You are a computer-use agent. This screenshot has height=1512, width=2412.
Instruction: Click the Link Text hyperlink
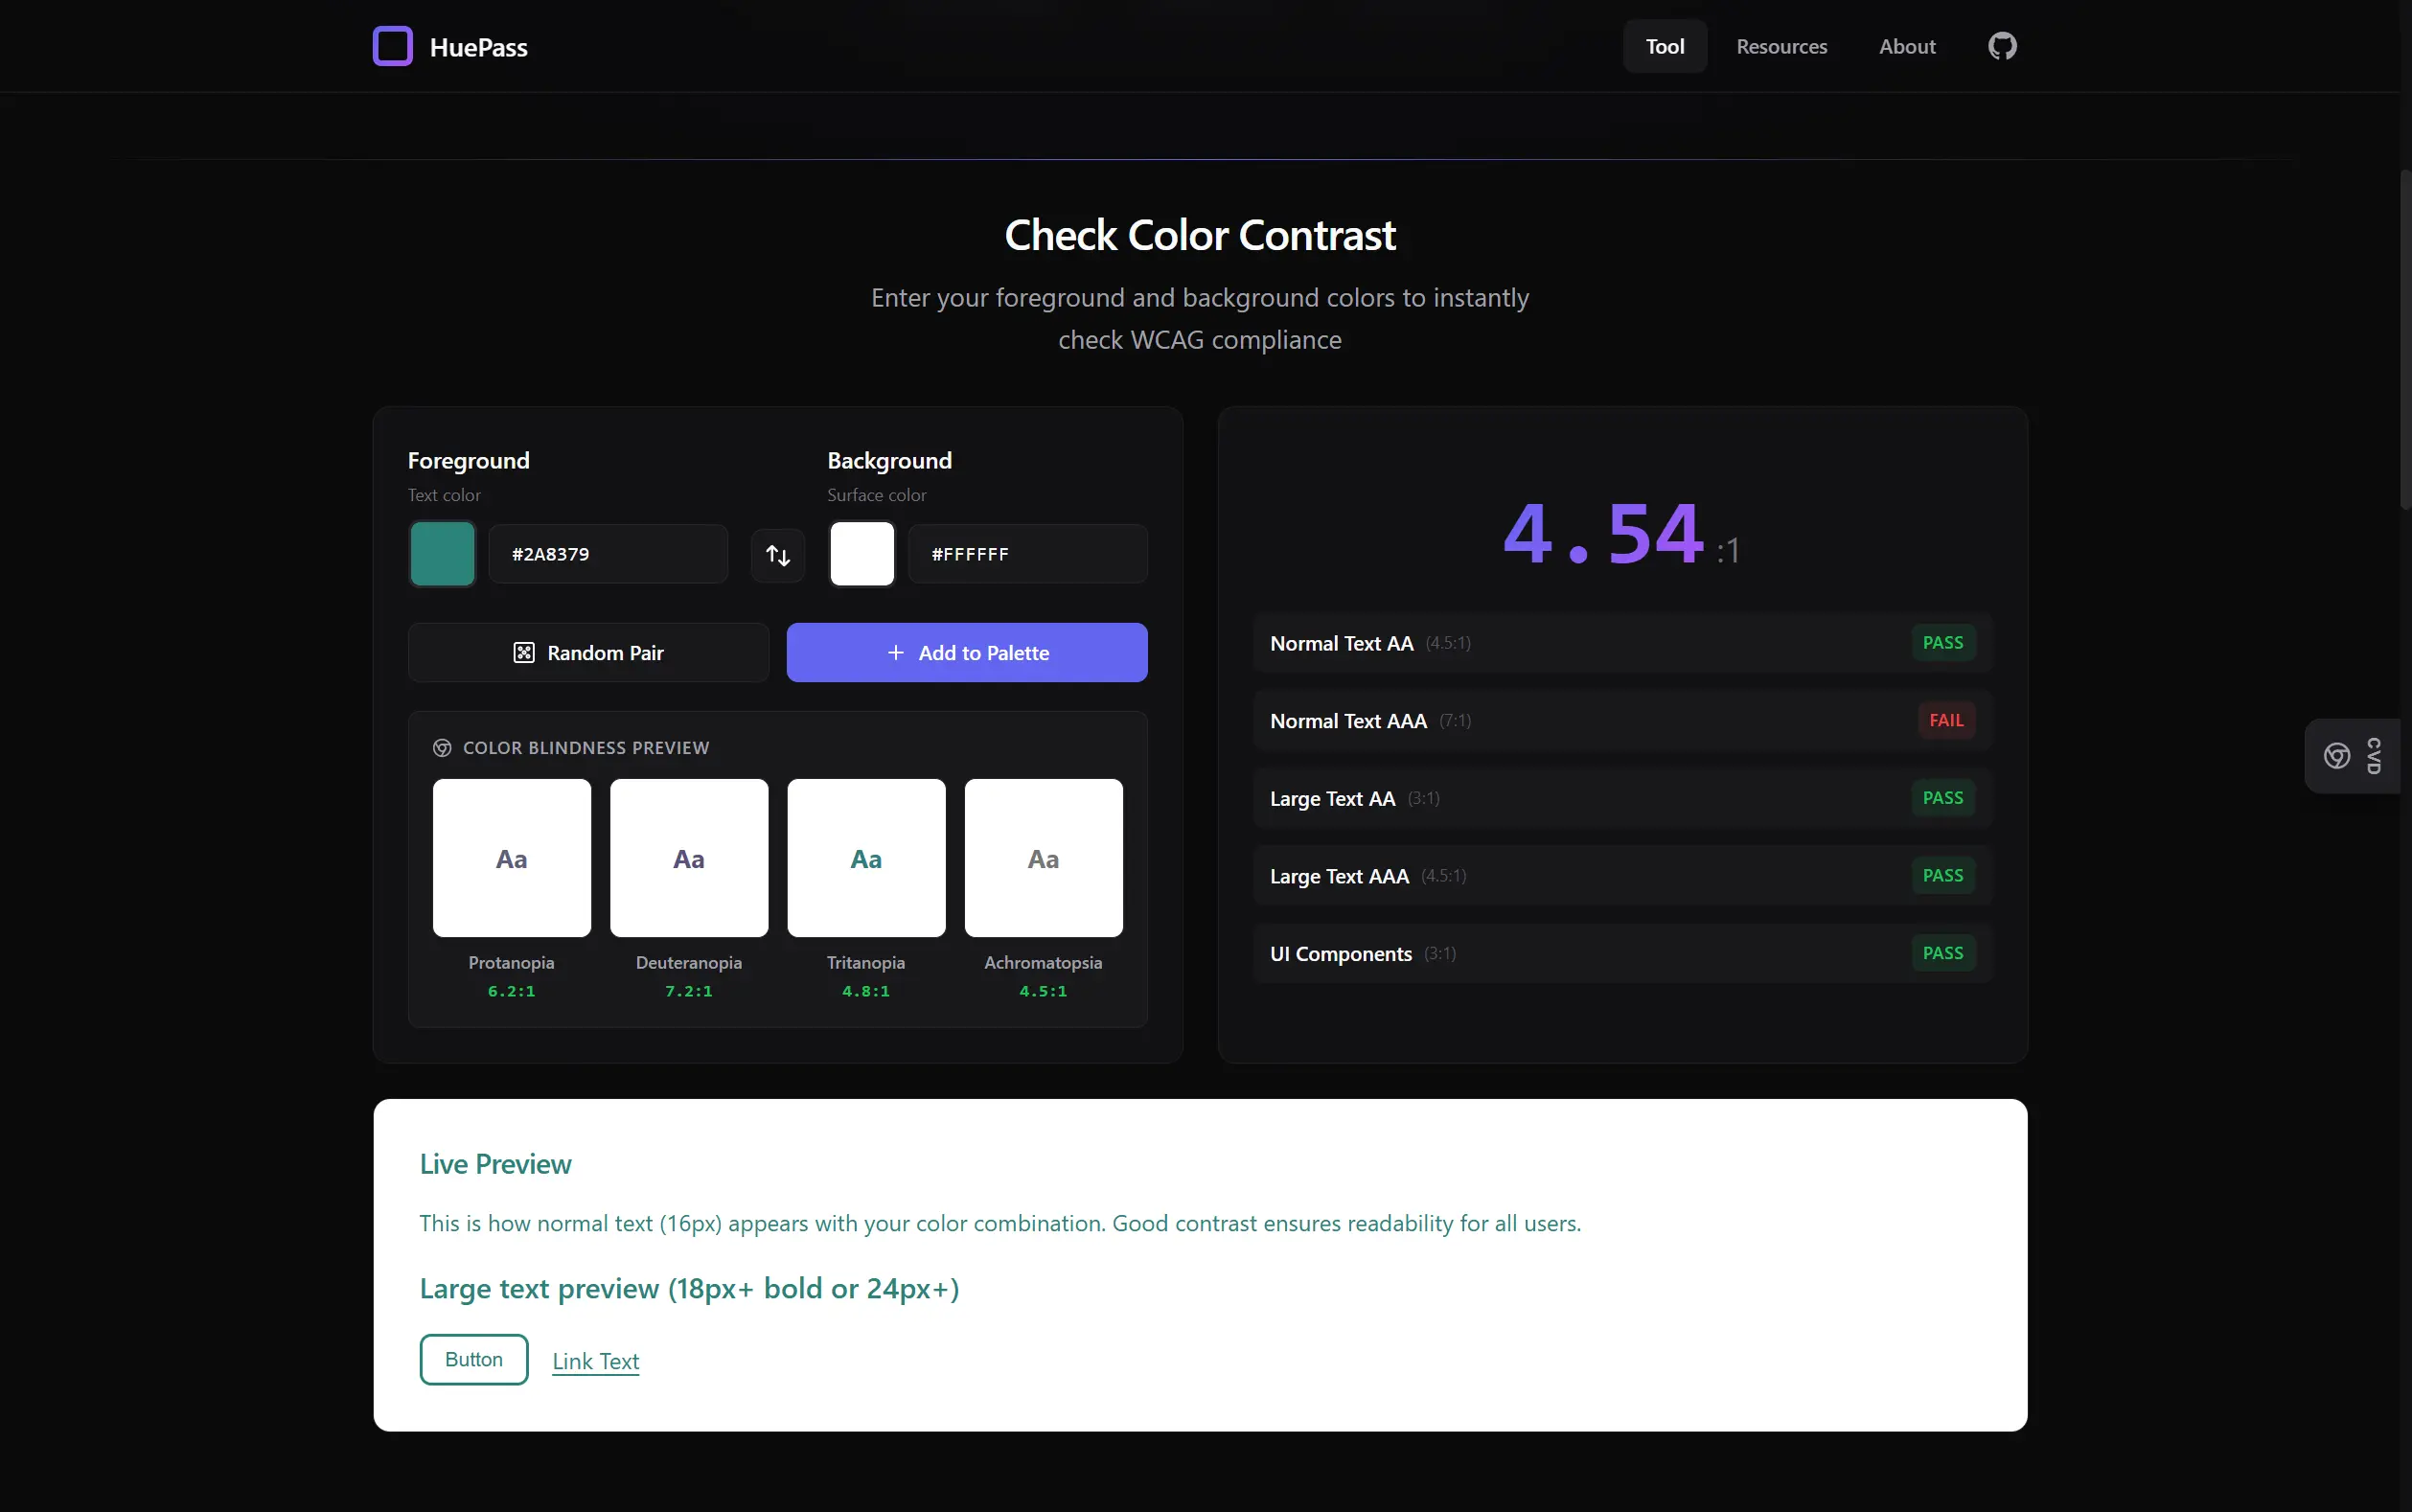coord(595,1360)
